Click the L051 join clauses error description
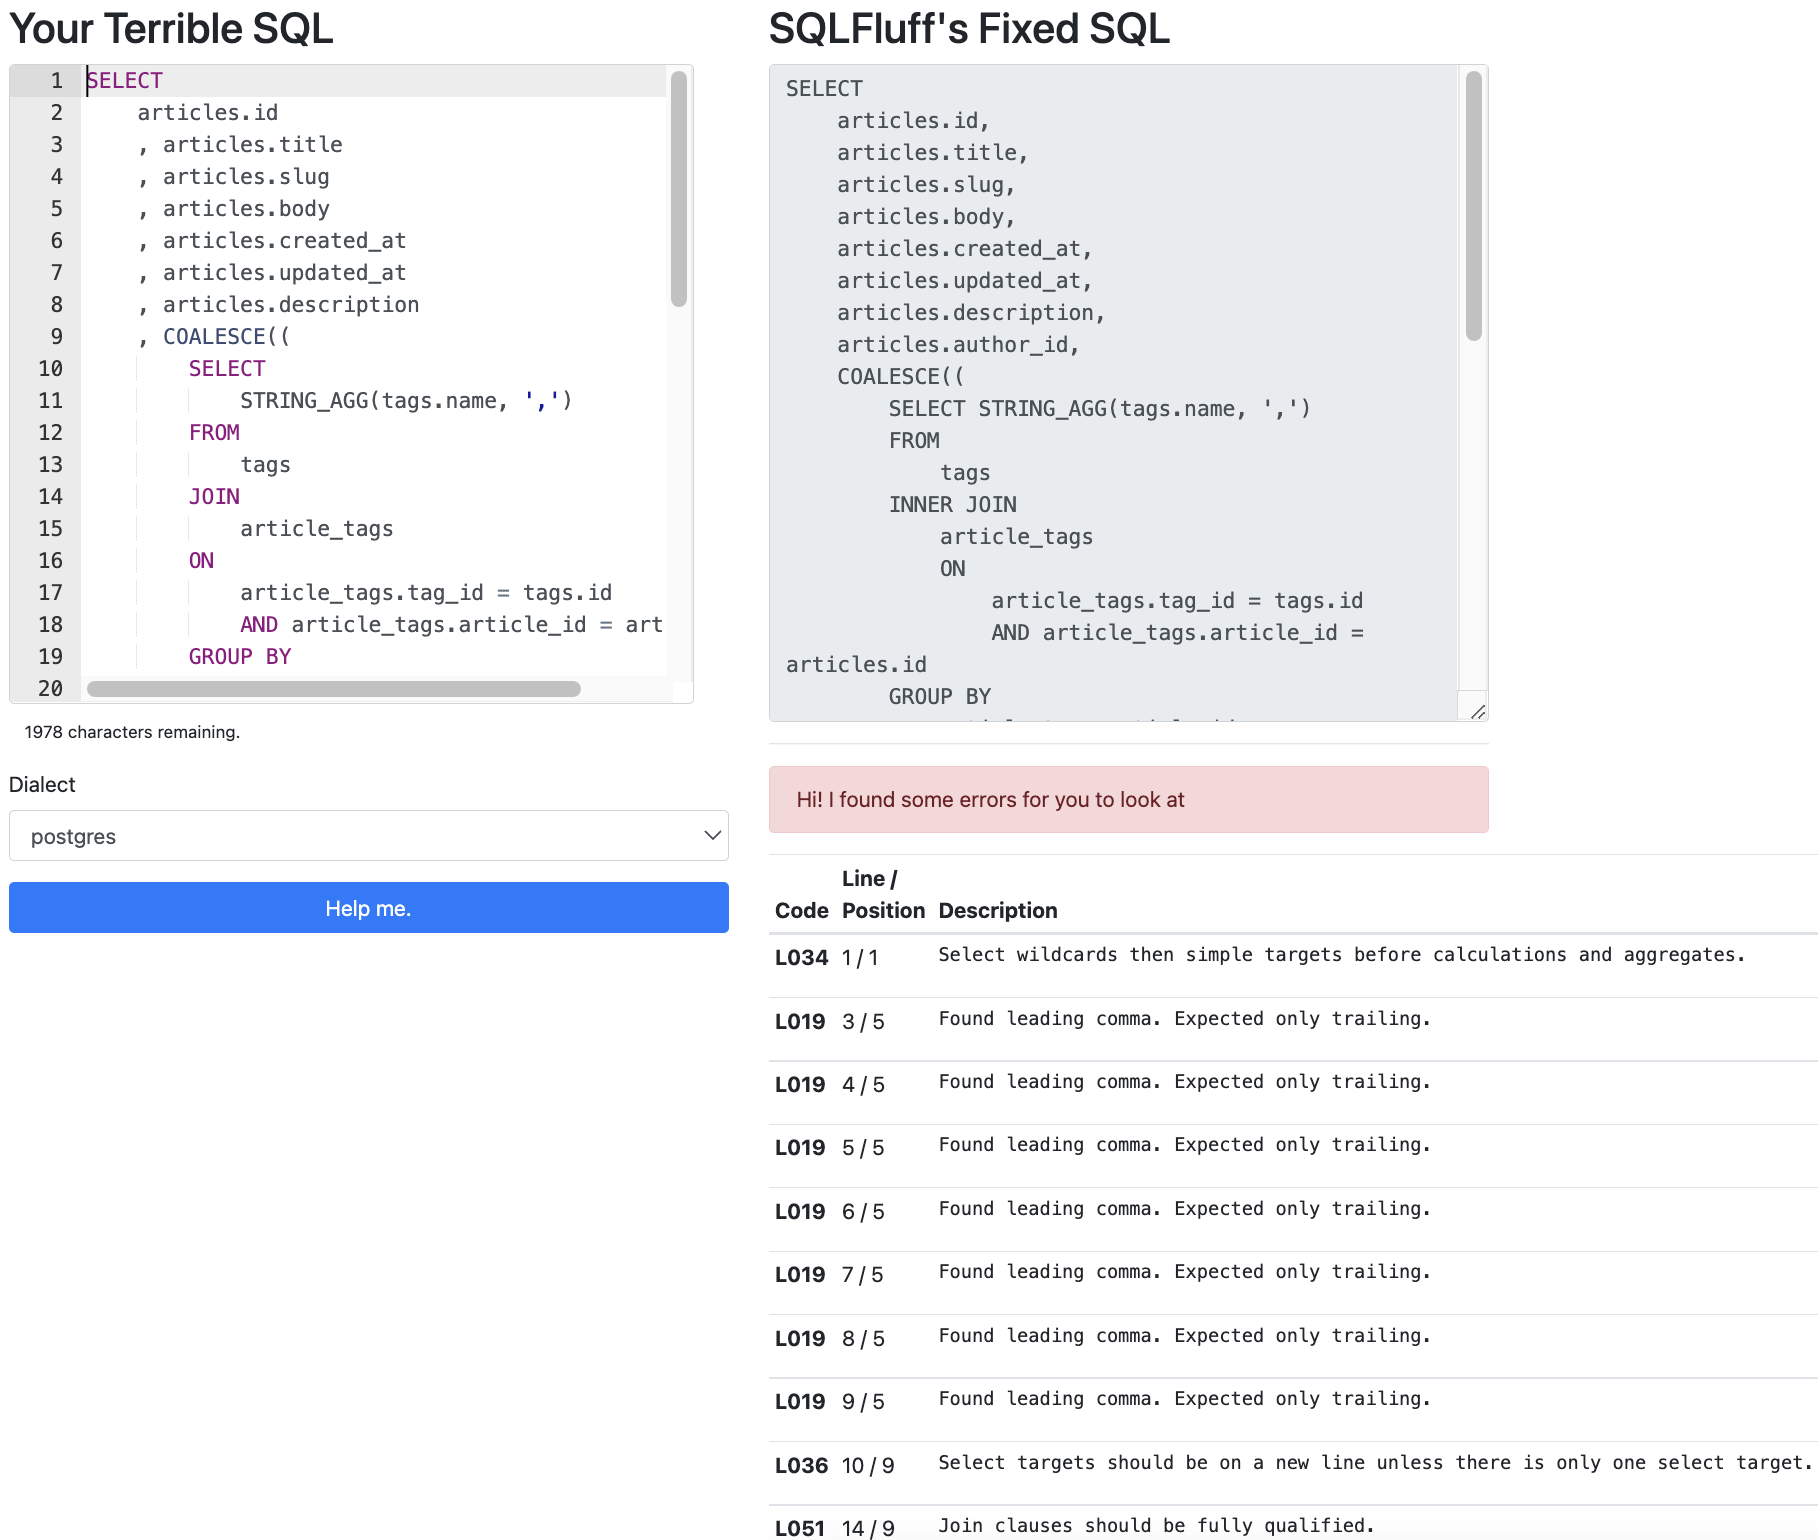The height and width of the screenshot is (1540, 1818). tap(1154, 1524)
